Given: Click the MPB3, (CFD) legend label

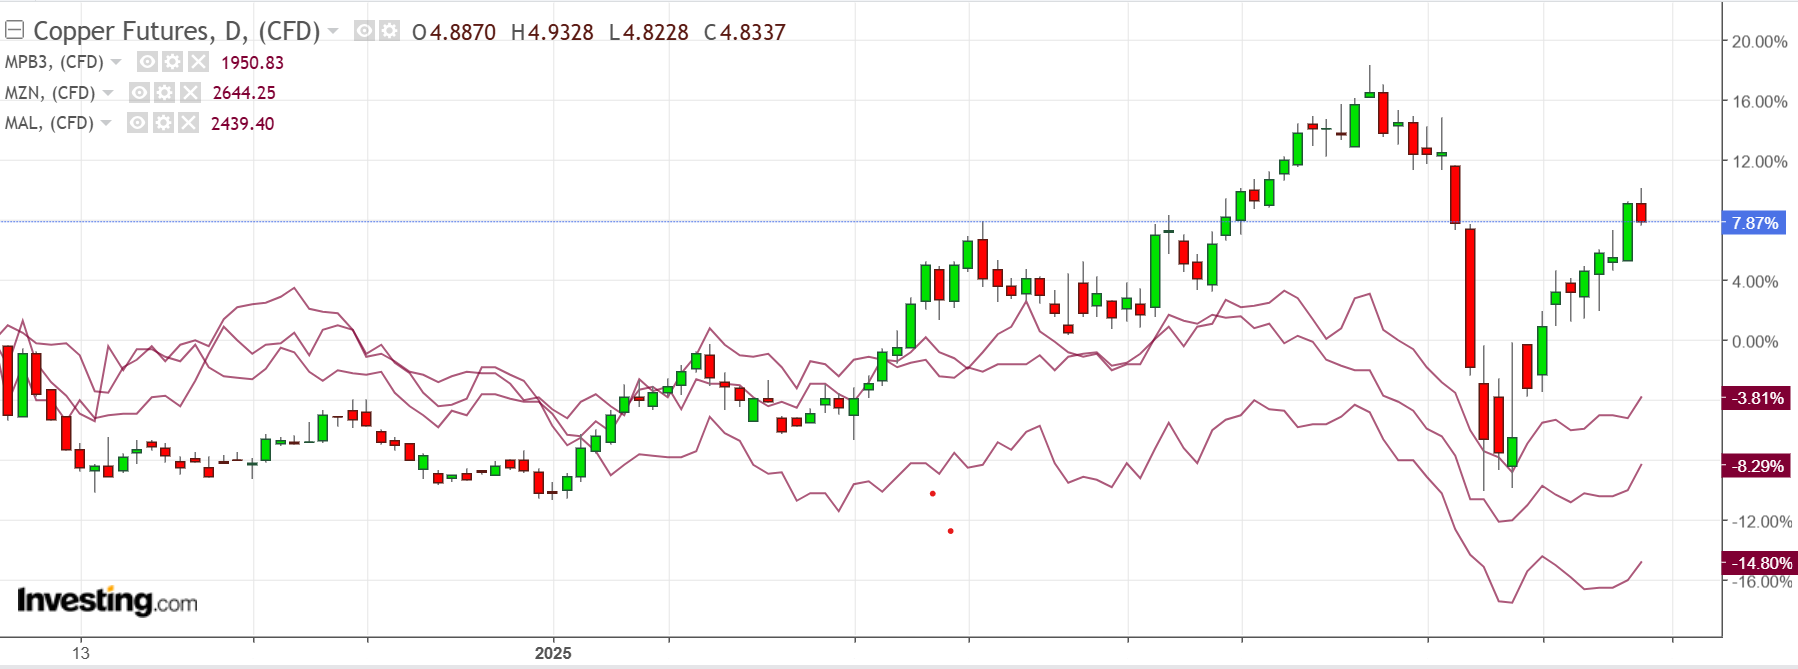Looking at the screenshot, I should click(54, 62).
